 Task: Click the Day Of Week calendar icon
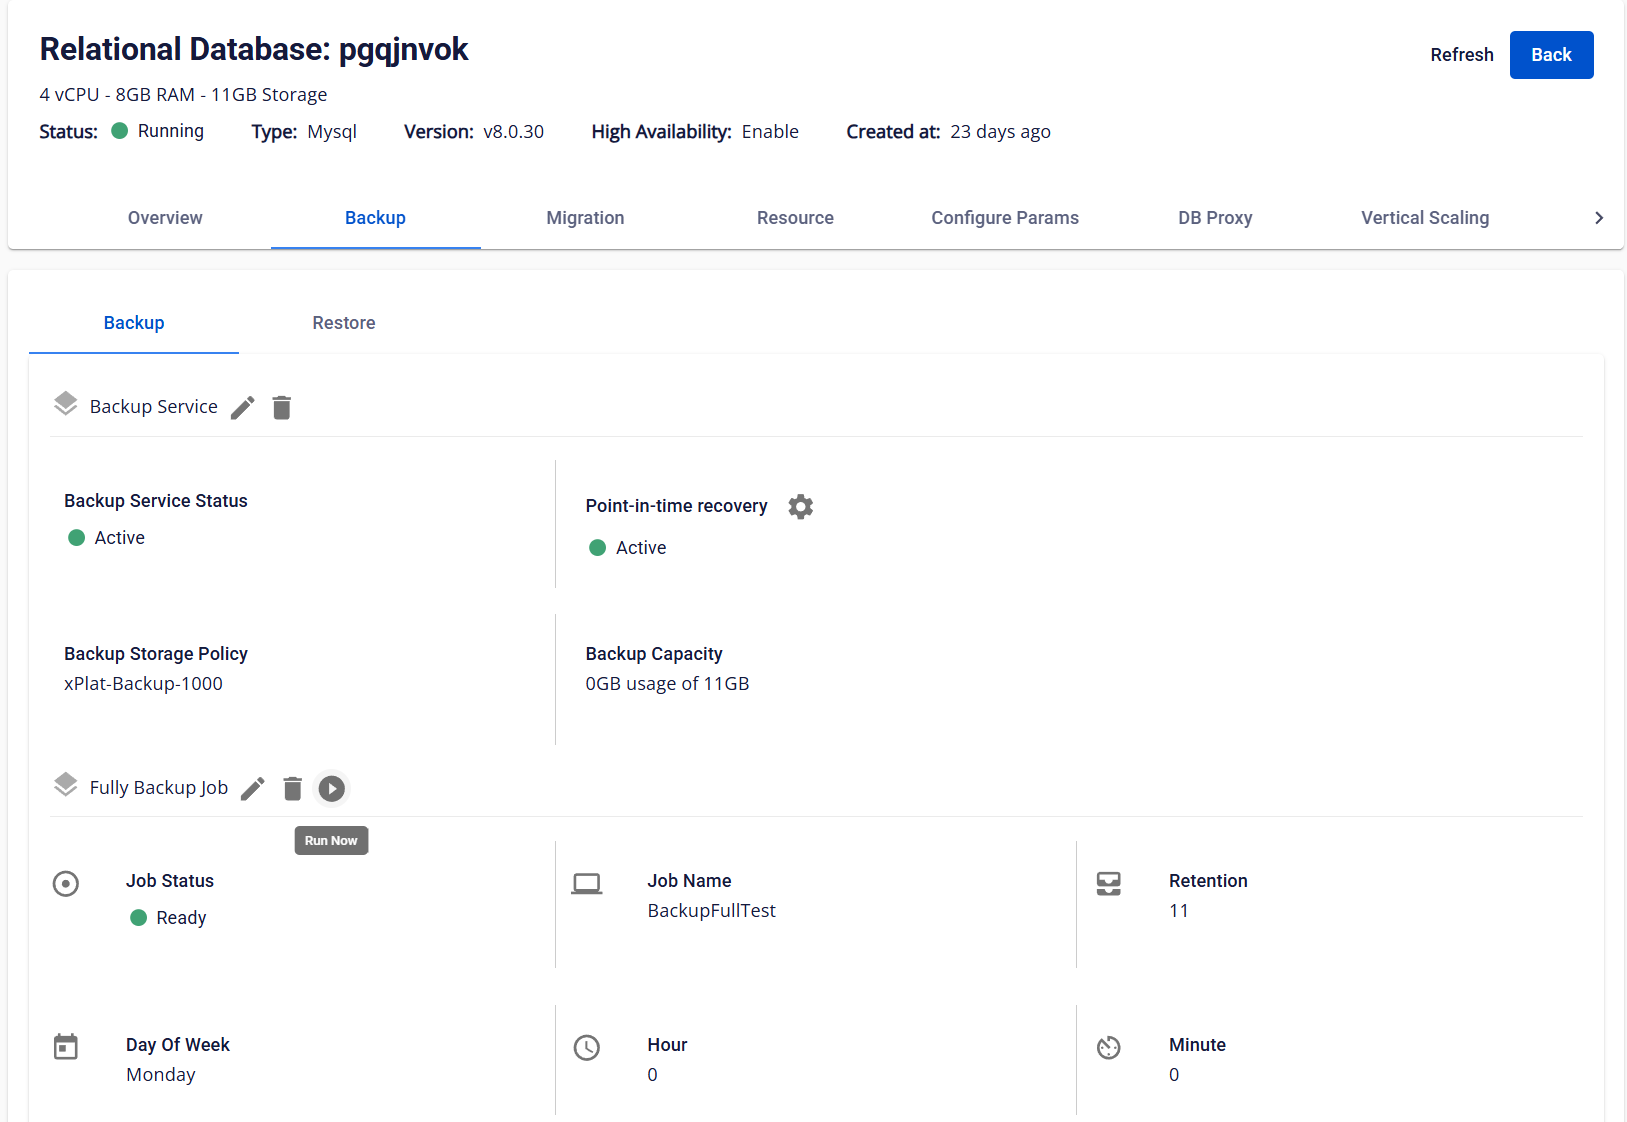[x=66, y=1047]
